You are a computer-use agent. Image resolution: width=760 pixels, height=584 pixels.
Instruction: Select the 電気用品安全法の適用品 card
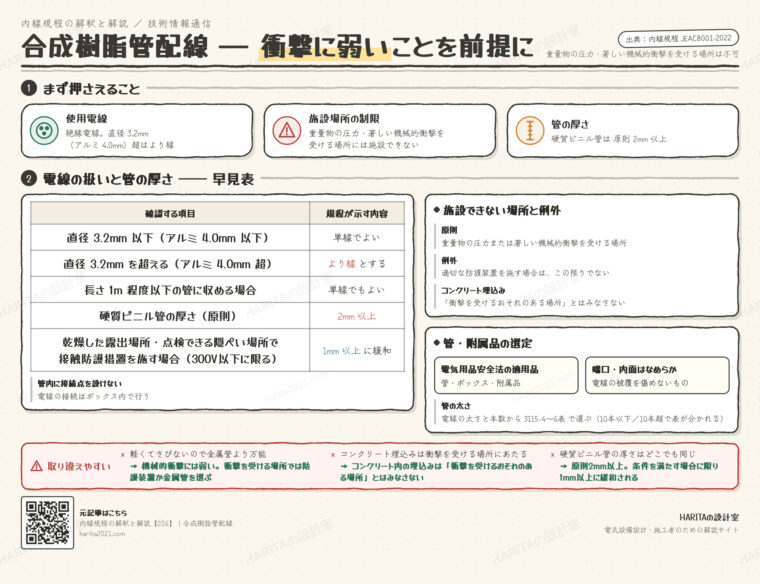[x=507, y=376]
